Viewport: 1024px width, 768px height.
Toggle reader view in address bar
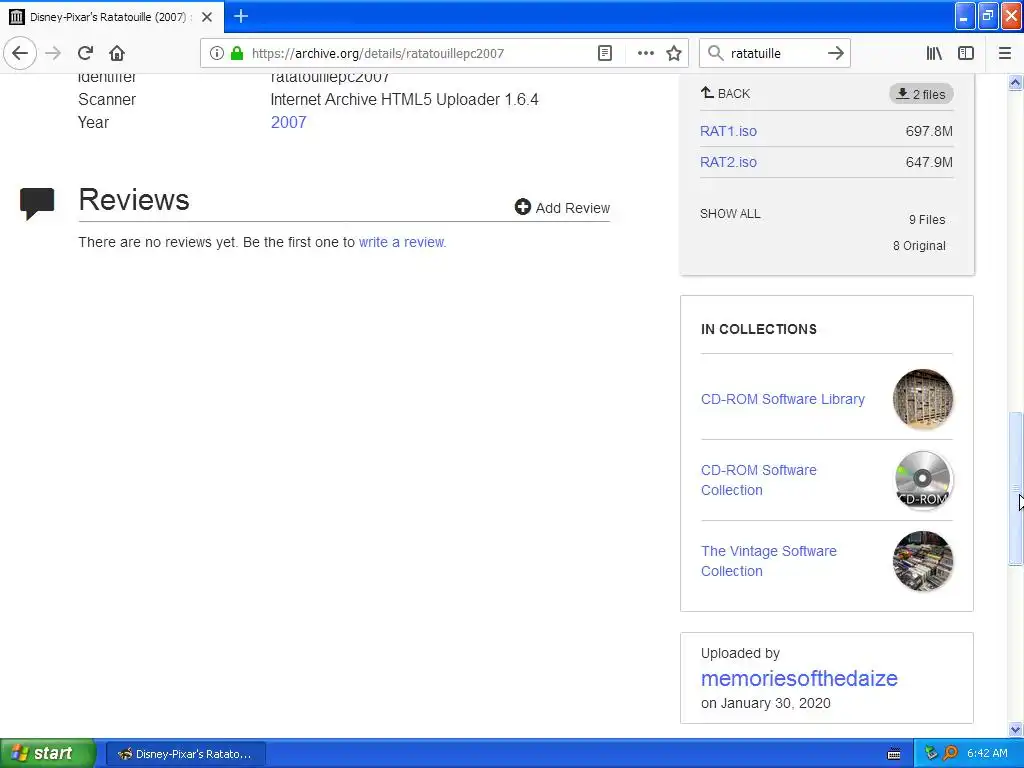[x=605, y=54]
